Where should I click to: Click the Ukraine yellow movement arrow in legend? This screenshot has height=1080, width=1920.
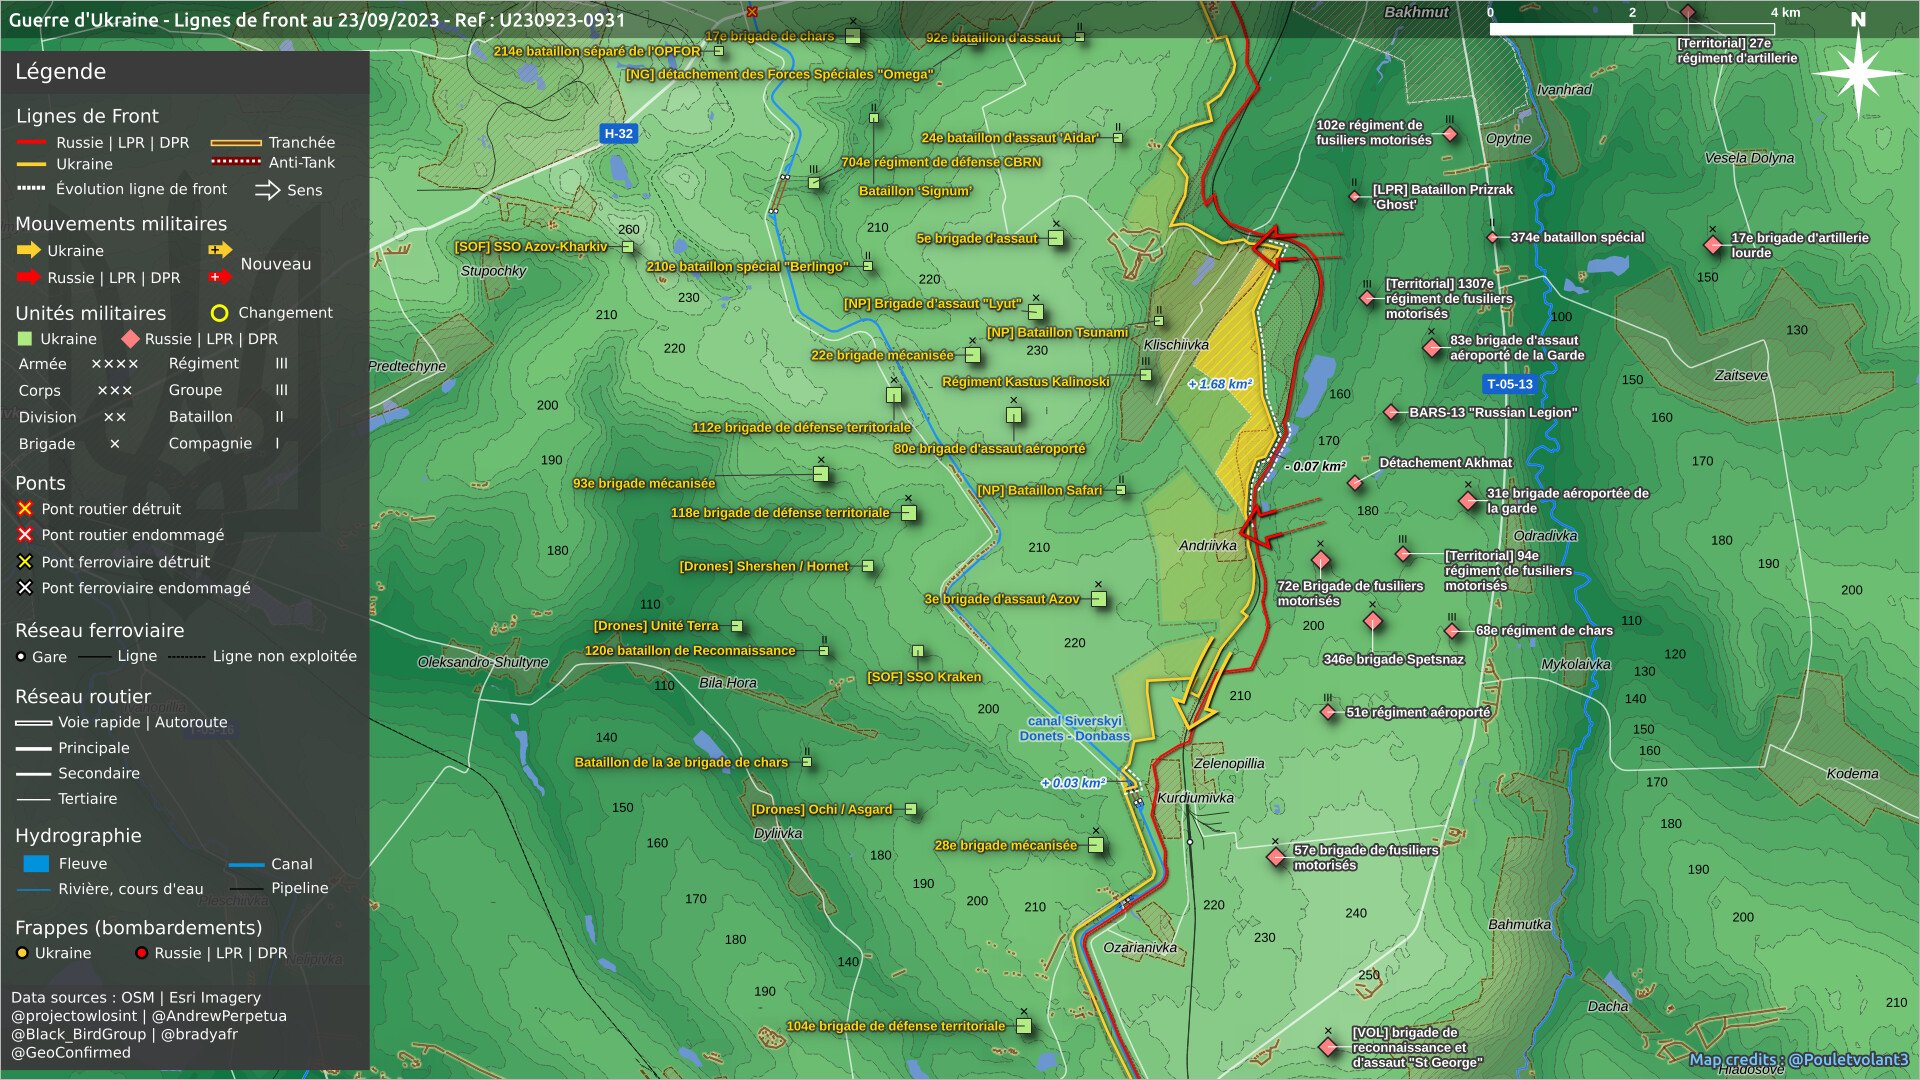coord(29,250)
